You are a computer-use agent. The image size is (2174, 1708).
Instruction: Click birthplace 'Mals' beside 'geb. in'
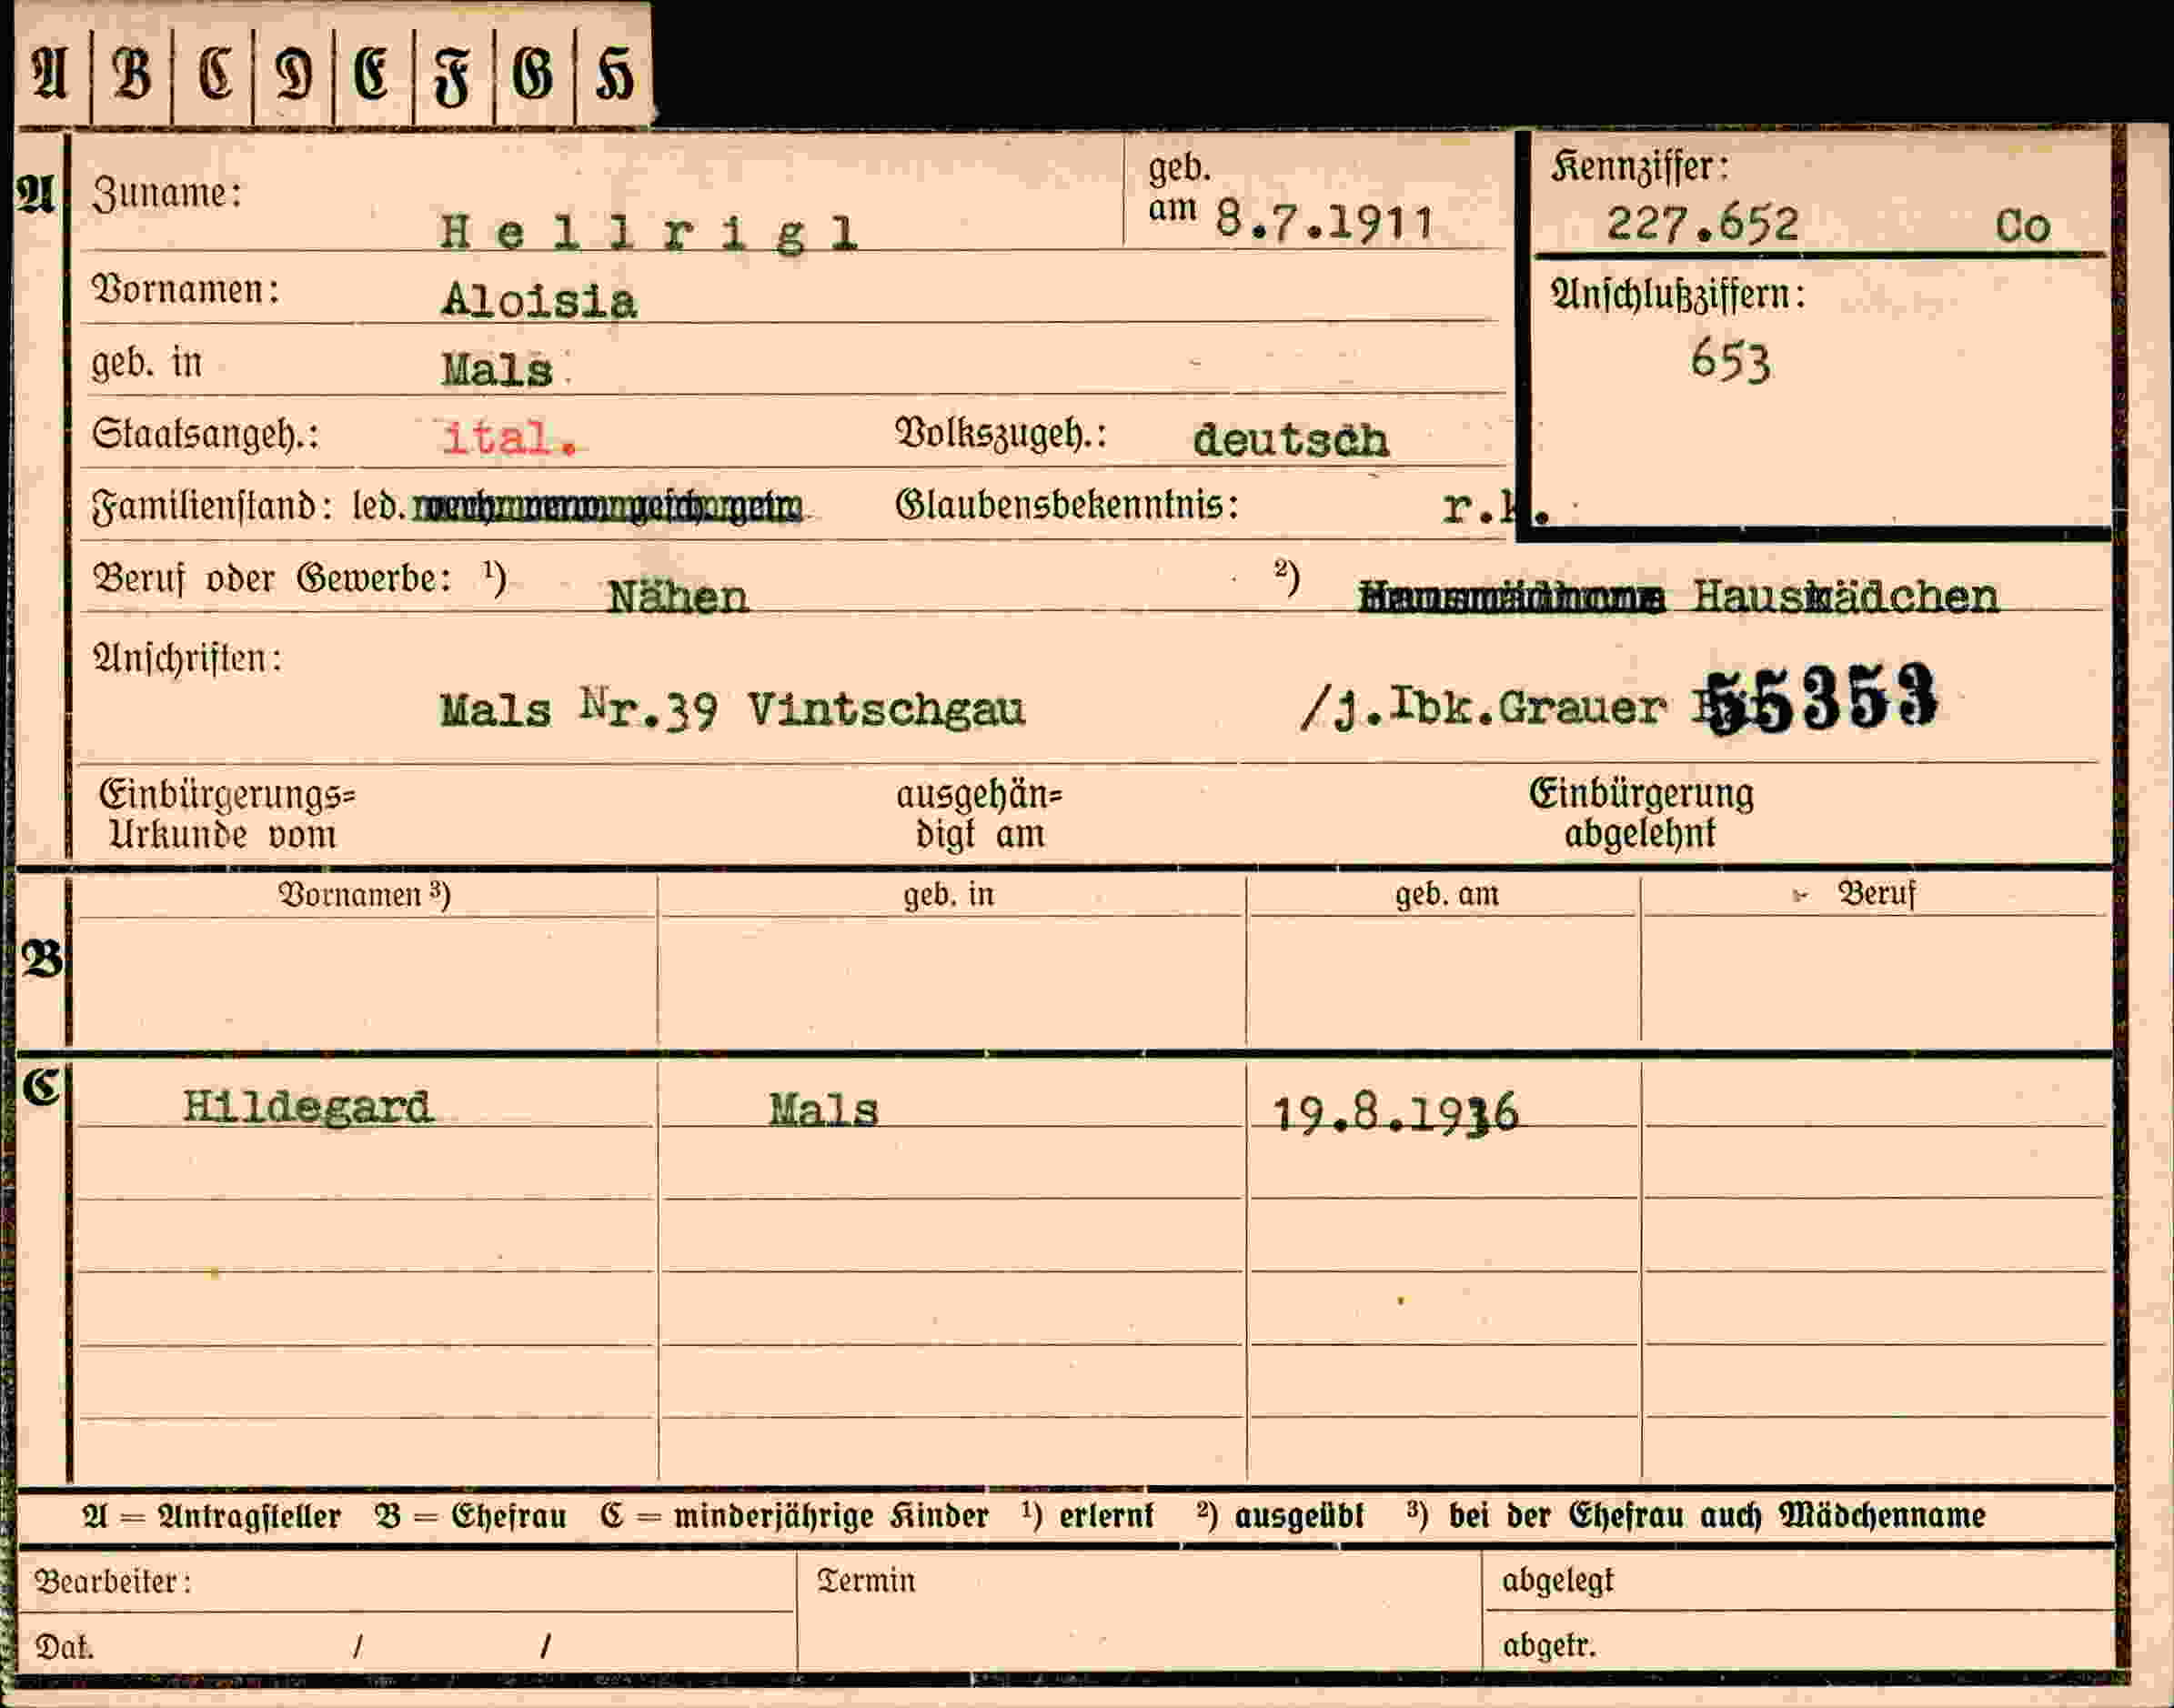(497, 371)
